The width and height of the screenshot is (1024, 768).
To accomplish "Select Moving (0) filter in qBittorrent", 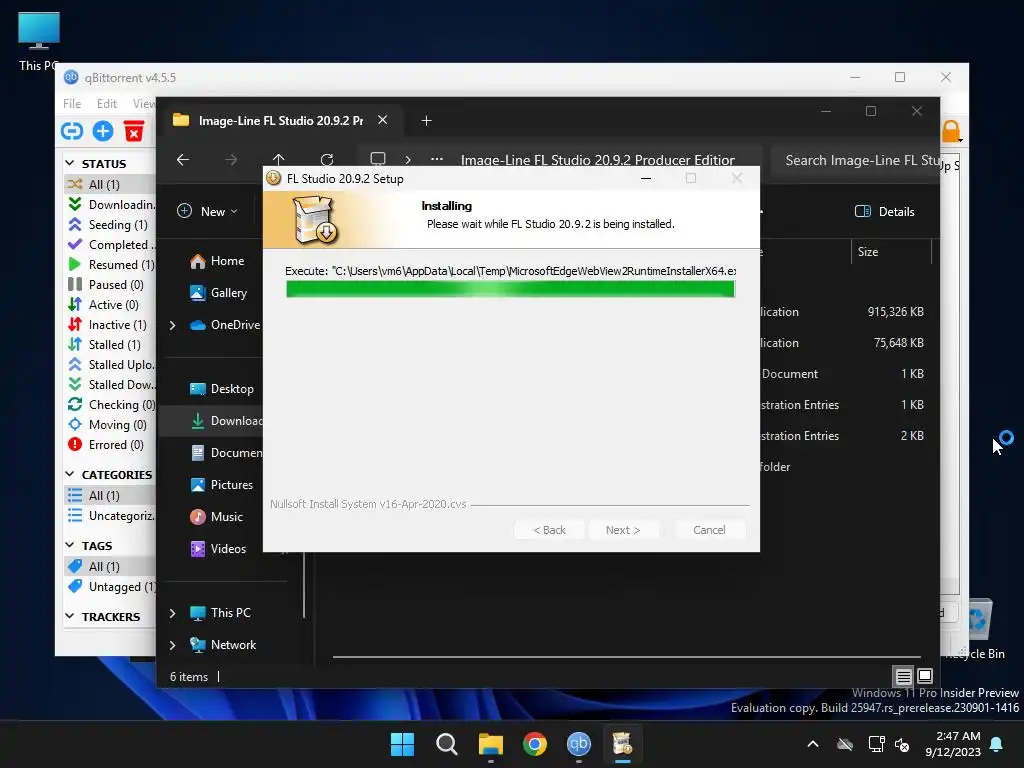I will (110, 425).
